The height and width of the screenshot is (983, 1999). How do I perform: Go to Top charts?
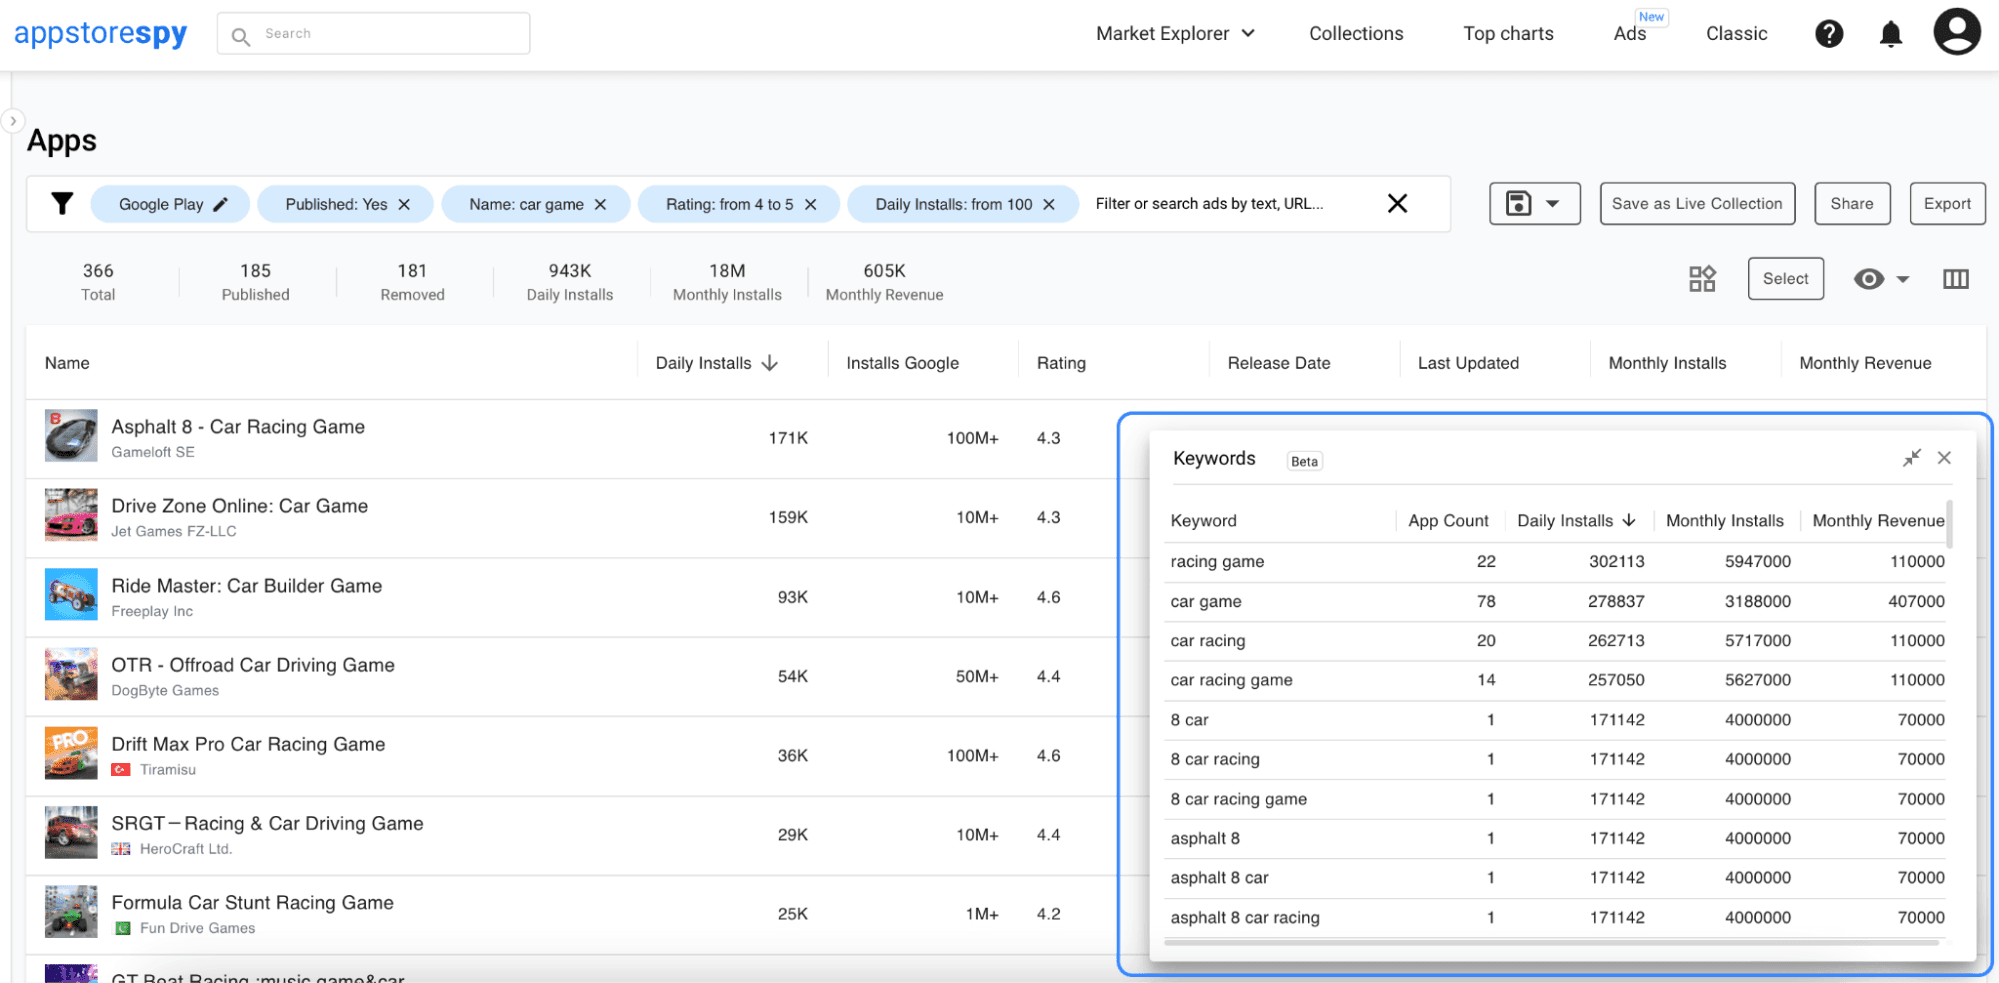(x=1508, y=34)
